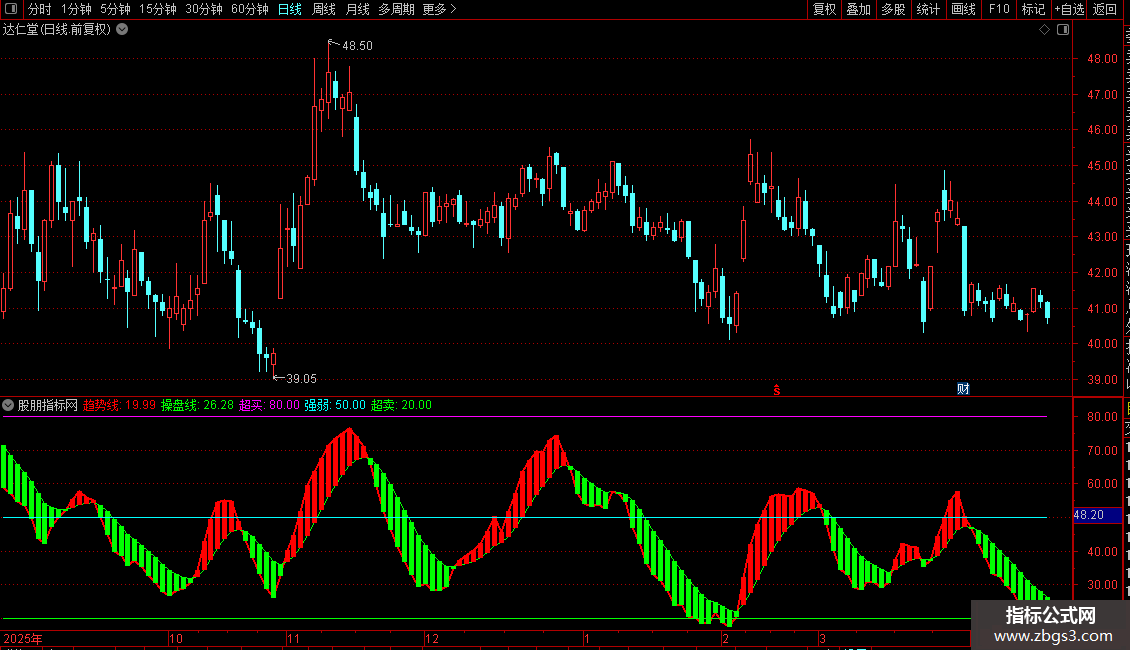The width and height of the screenshot is (1130, 650).
Task: Click the red S marker on the price chart
Action: point(777,390)
